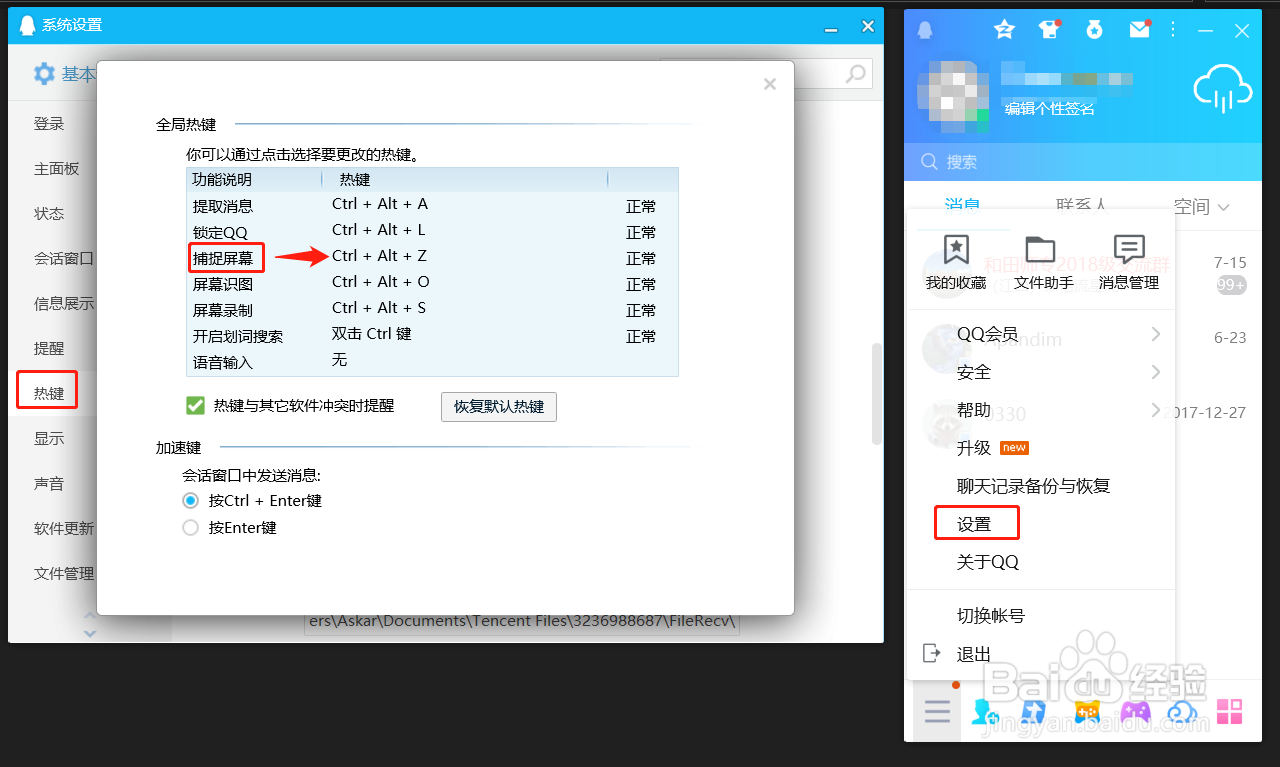Click hotkey Ctrl + Alt + O for 屏幕识图
Screen dimensions: 1280x767
point(381,282)
